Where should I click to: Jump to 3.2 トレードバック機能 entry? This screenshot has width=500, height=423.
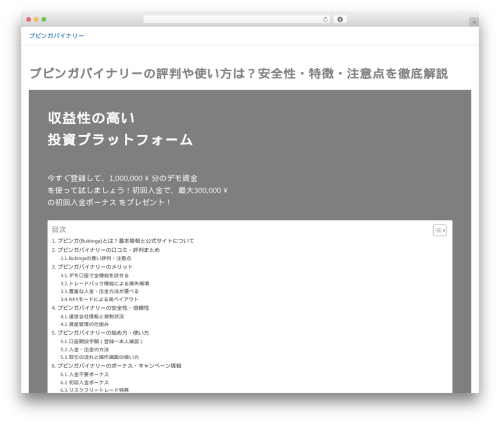pos(105,283)
